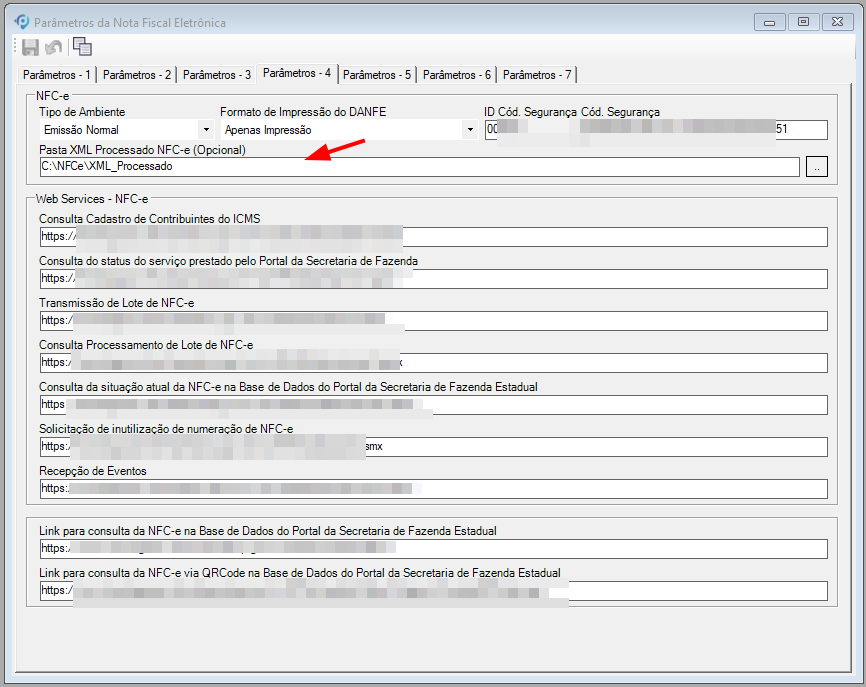Viewport: 866px width, 687px height.
Task: Open the Parâmetros - 2 tab
Action: tap(137, 75)
